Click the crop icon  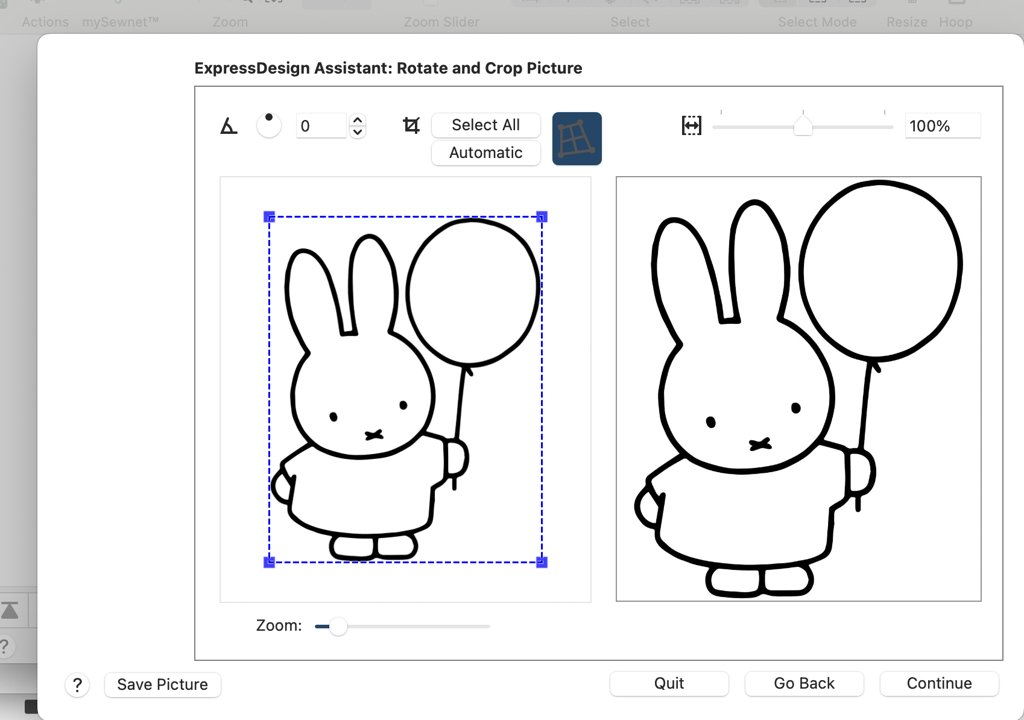tap(411, 125)
